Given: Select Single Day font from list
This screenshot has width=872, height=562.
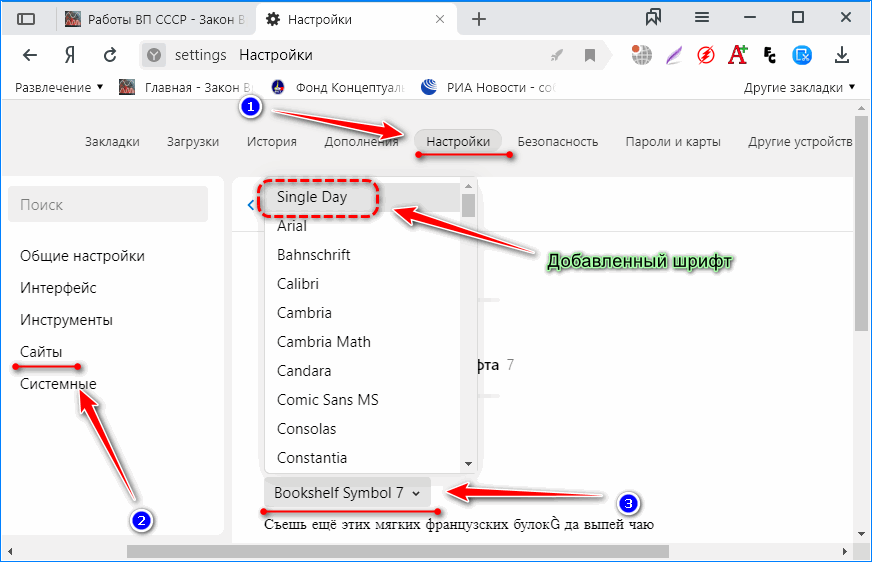Looking at the screenshot, I should point(312,197).
